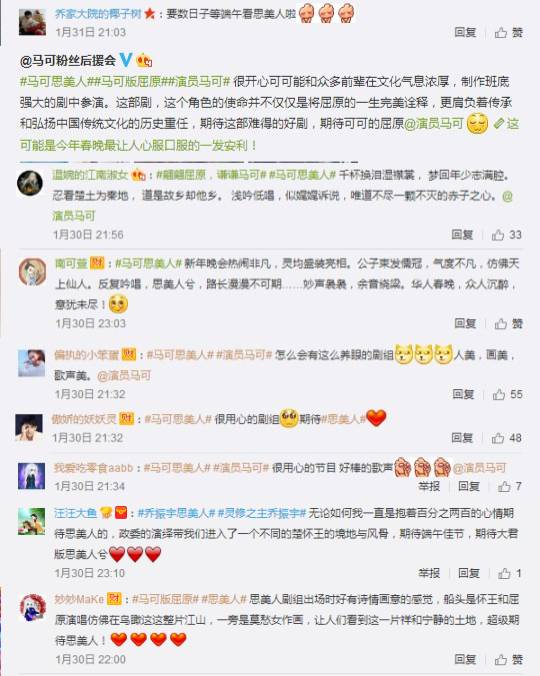The width and height of the screenshot is (540, 676).
Task: Click avatar of 妙妙MaKe commenter
Action: point(33,607)
